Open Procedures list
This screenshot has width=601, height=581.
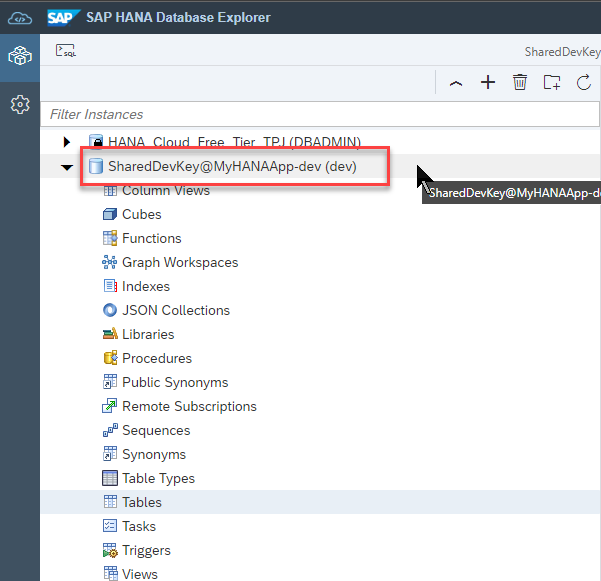(157, 358)
